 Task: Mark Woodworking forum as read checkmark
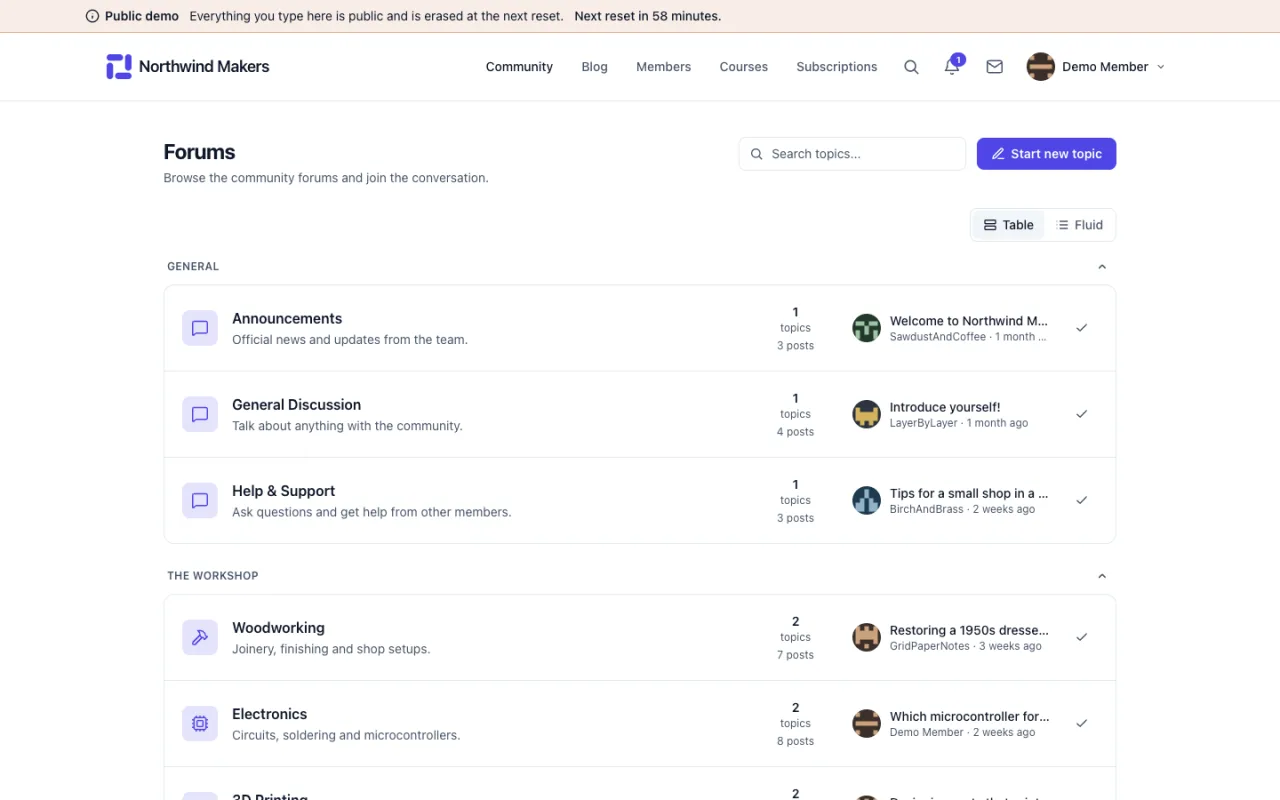1081,637
